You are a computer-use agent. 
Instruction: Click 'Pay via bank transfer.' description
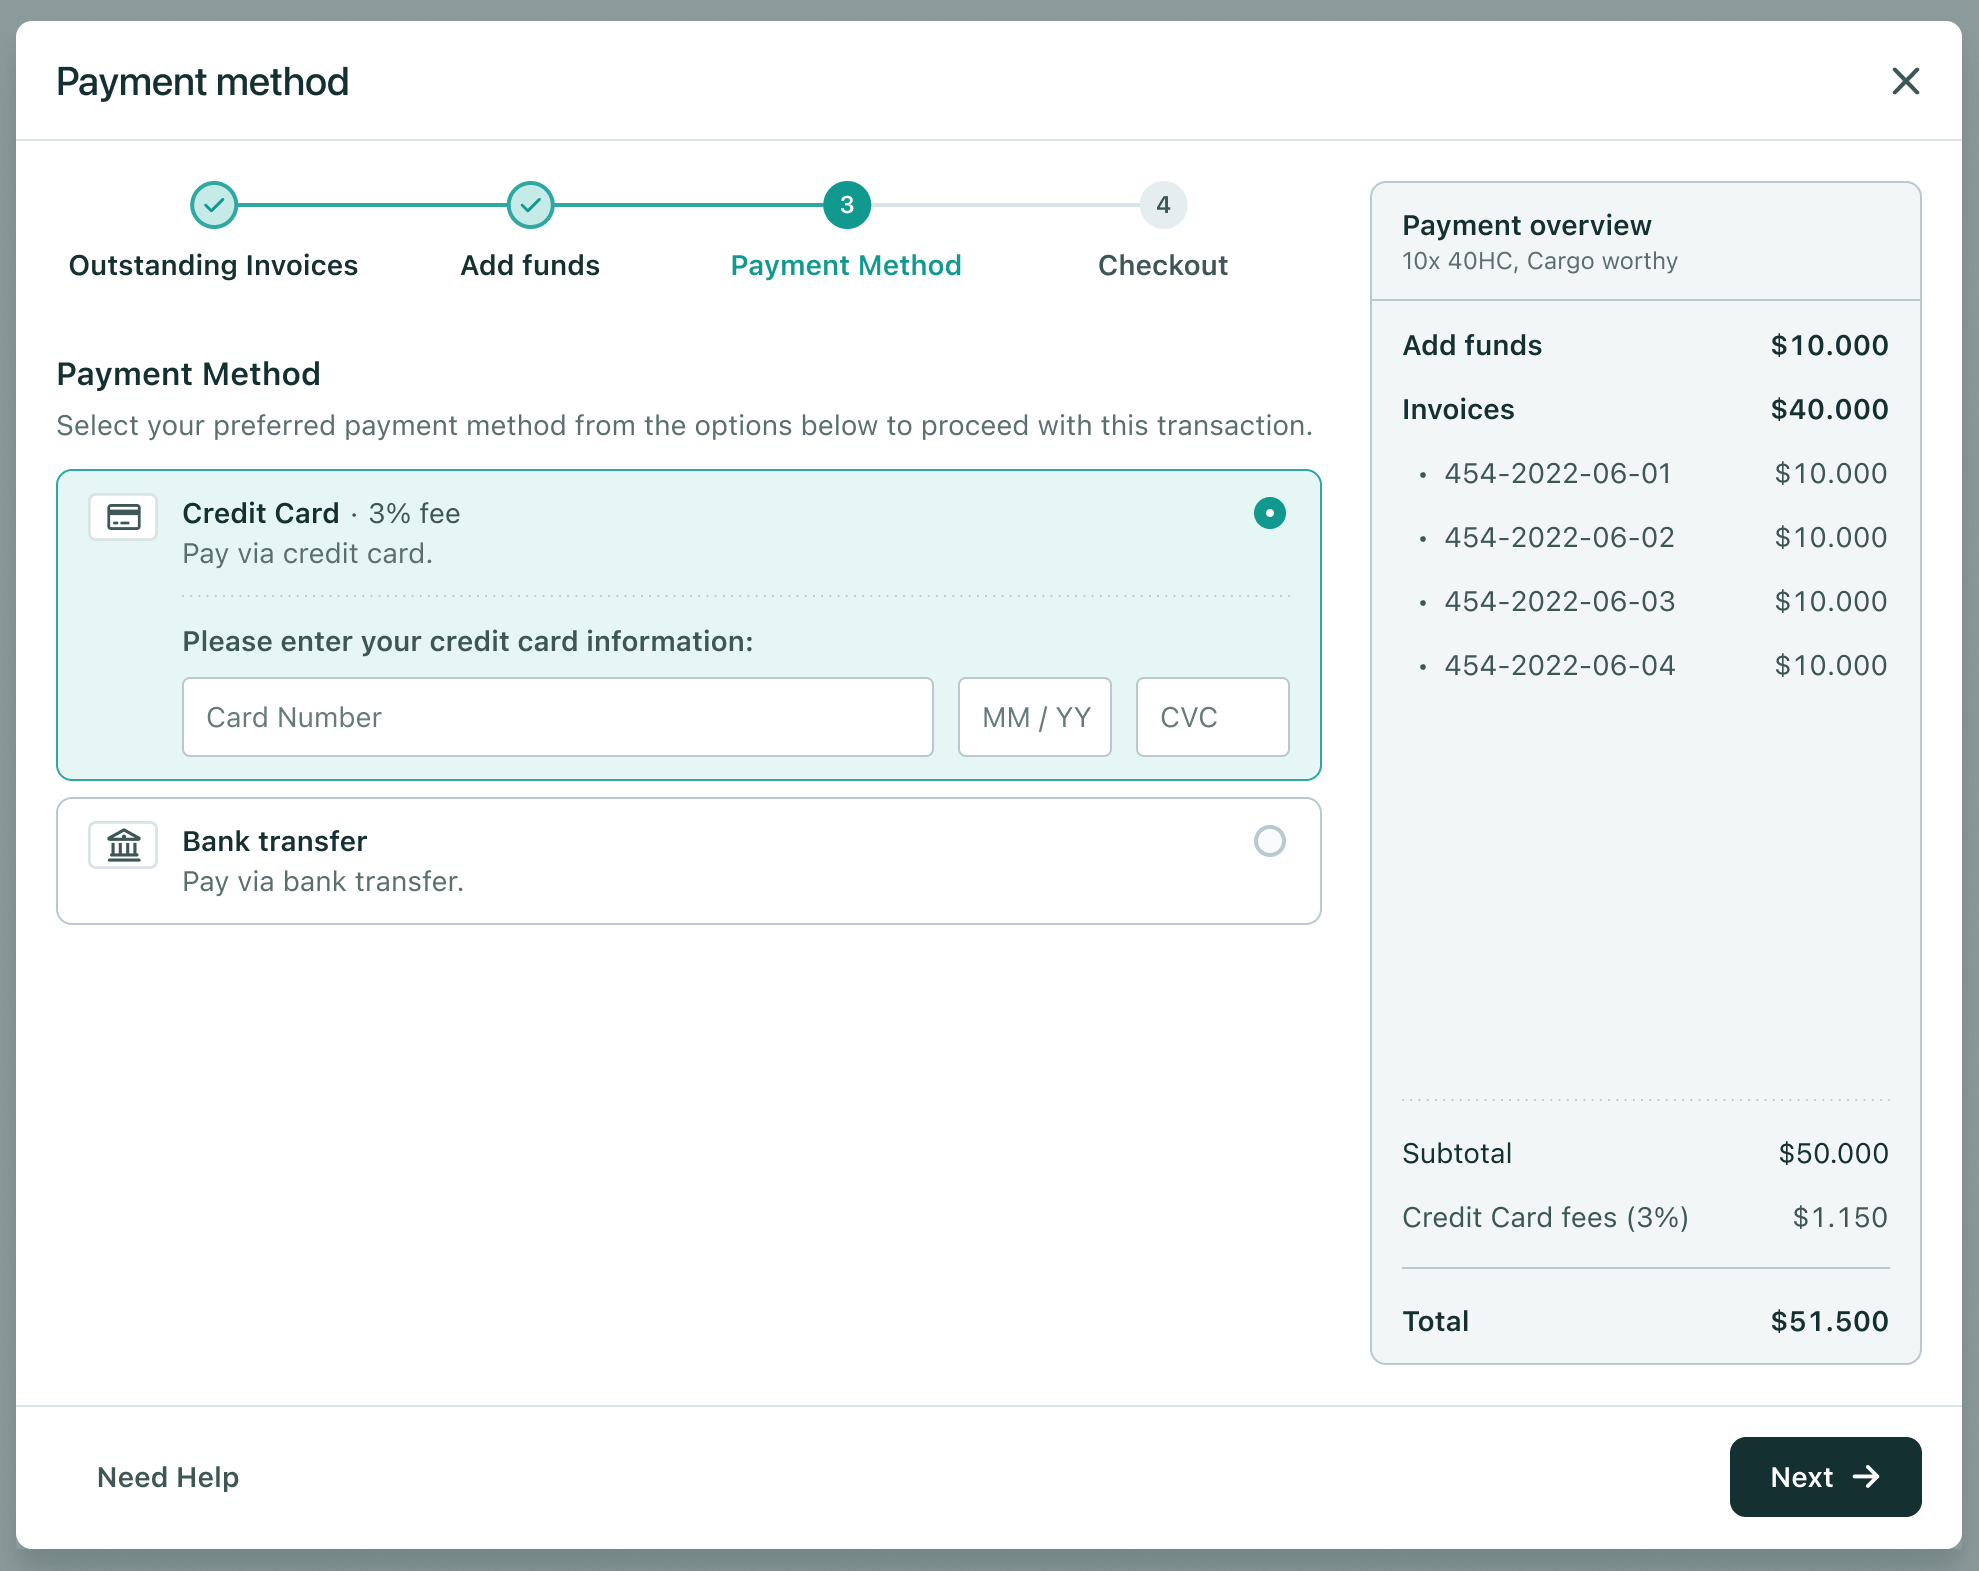tap(323, 881)
